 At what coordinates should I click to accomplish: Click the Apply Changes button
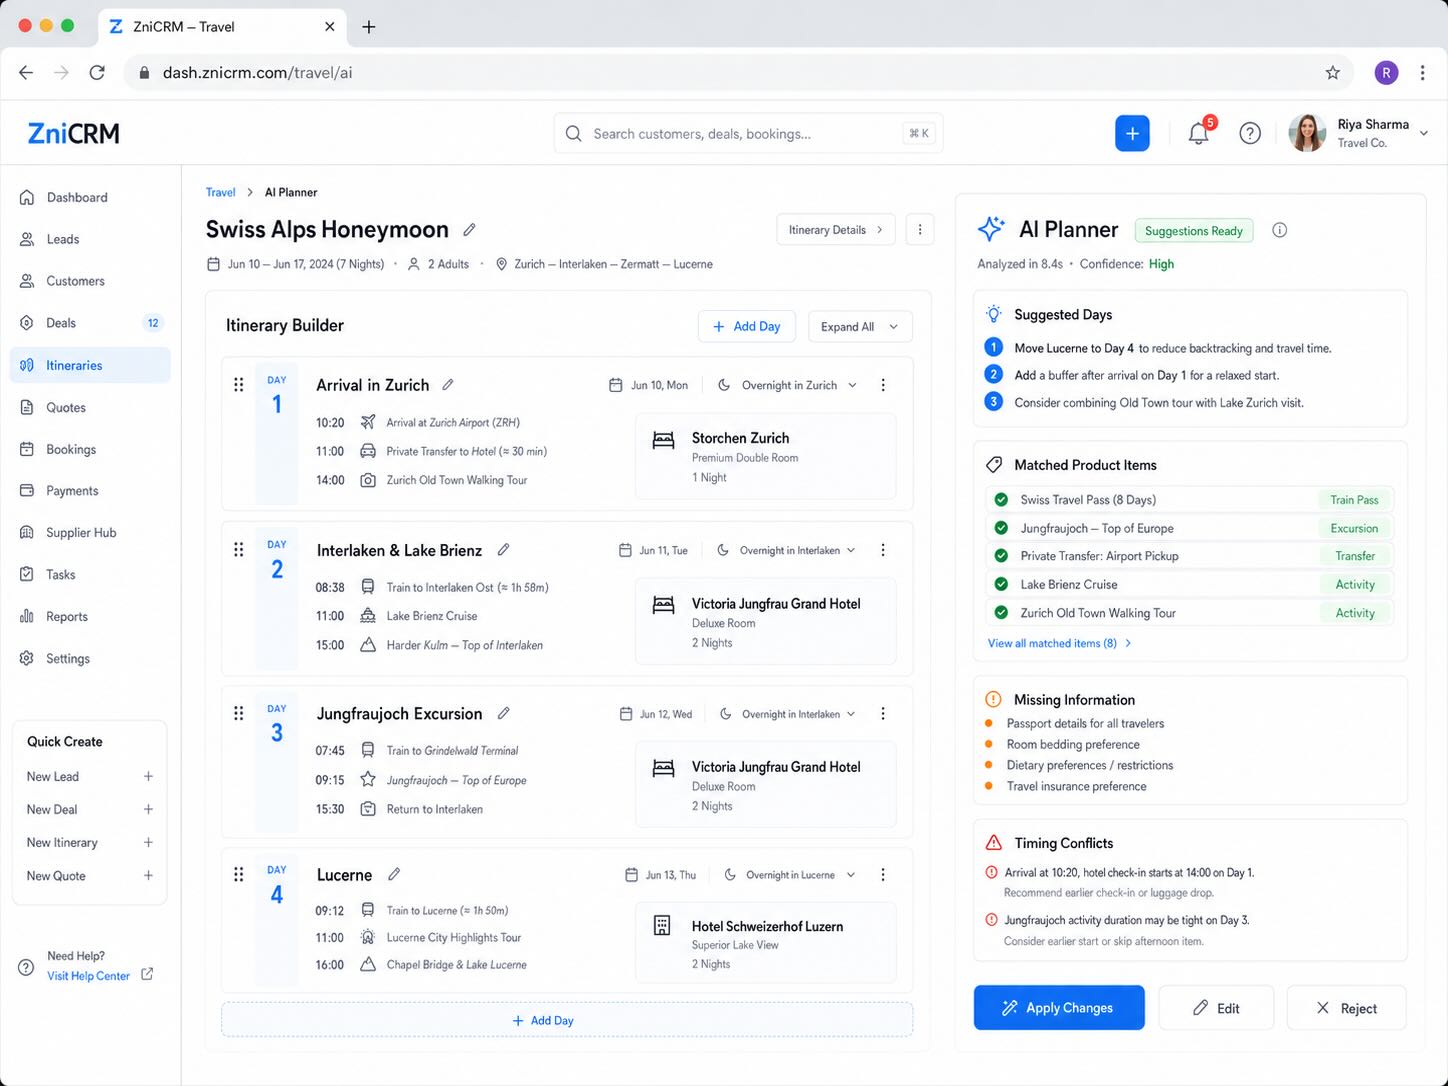click(x=1059, y=1008)
